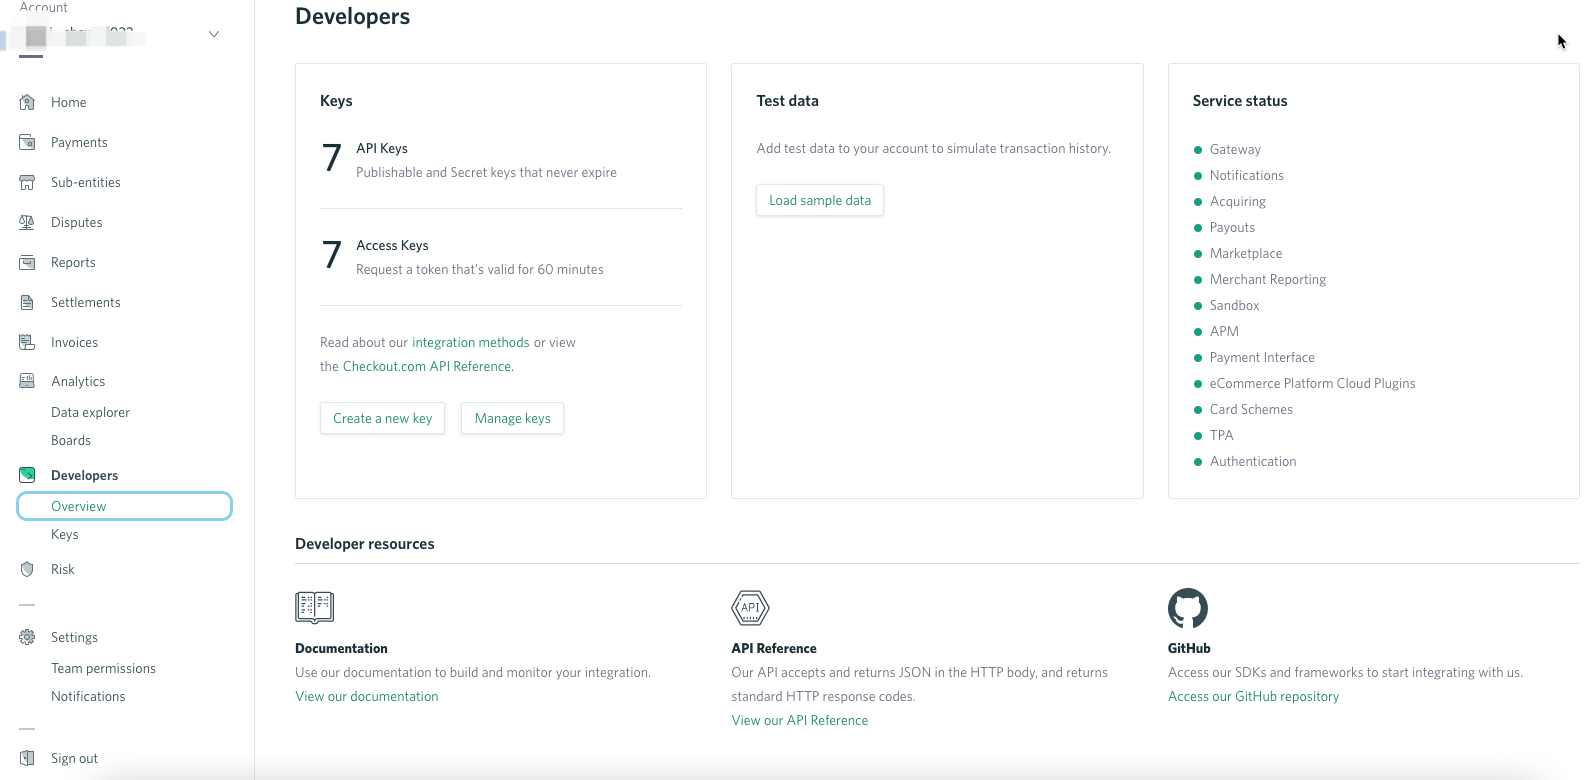Click the Payments card icon
Viewport: 1592px width, 780px height.
tap(27, 142)
